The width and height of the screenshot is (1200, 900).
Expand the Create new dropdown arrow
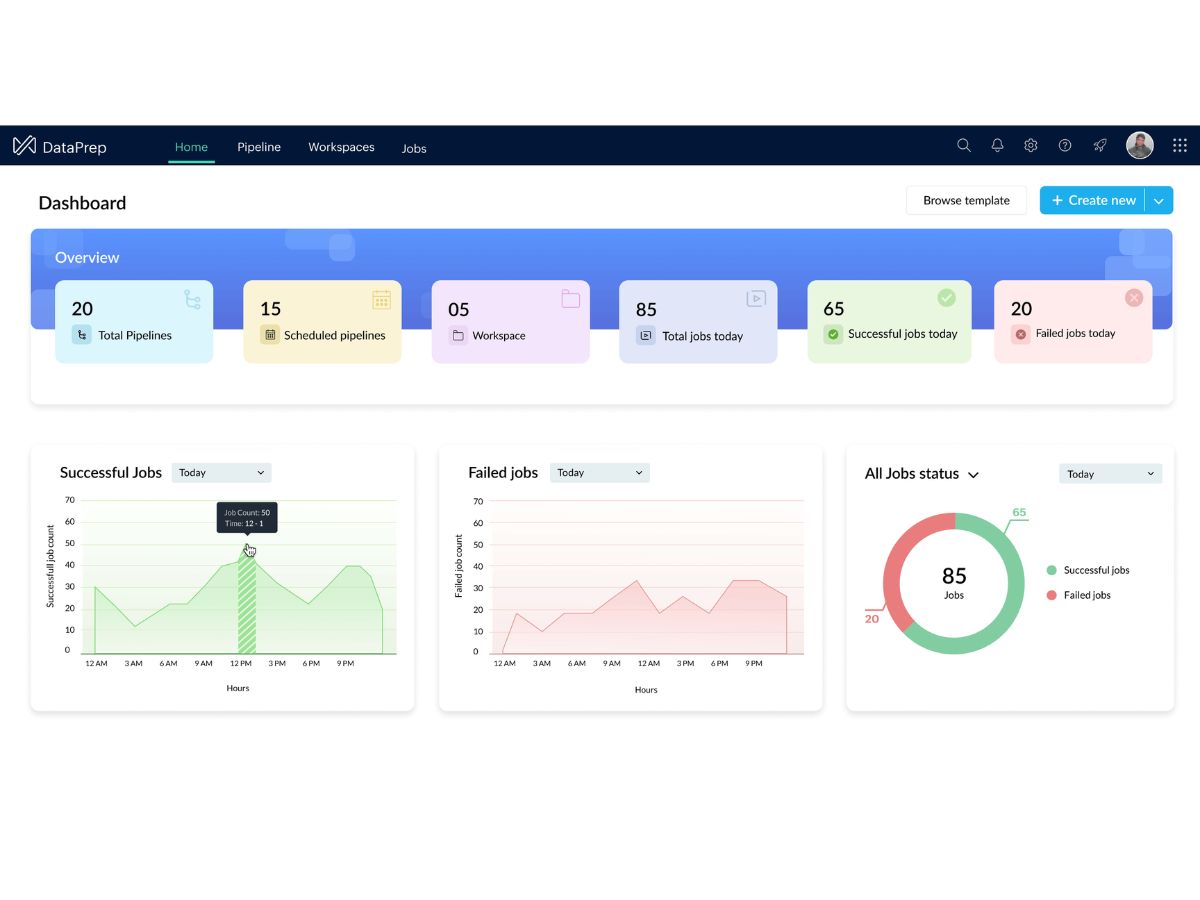point(1159,200)
